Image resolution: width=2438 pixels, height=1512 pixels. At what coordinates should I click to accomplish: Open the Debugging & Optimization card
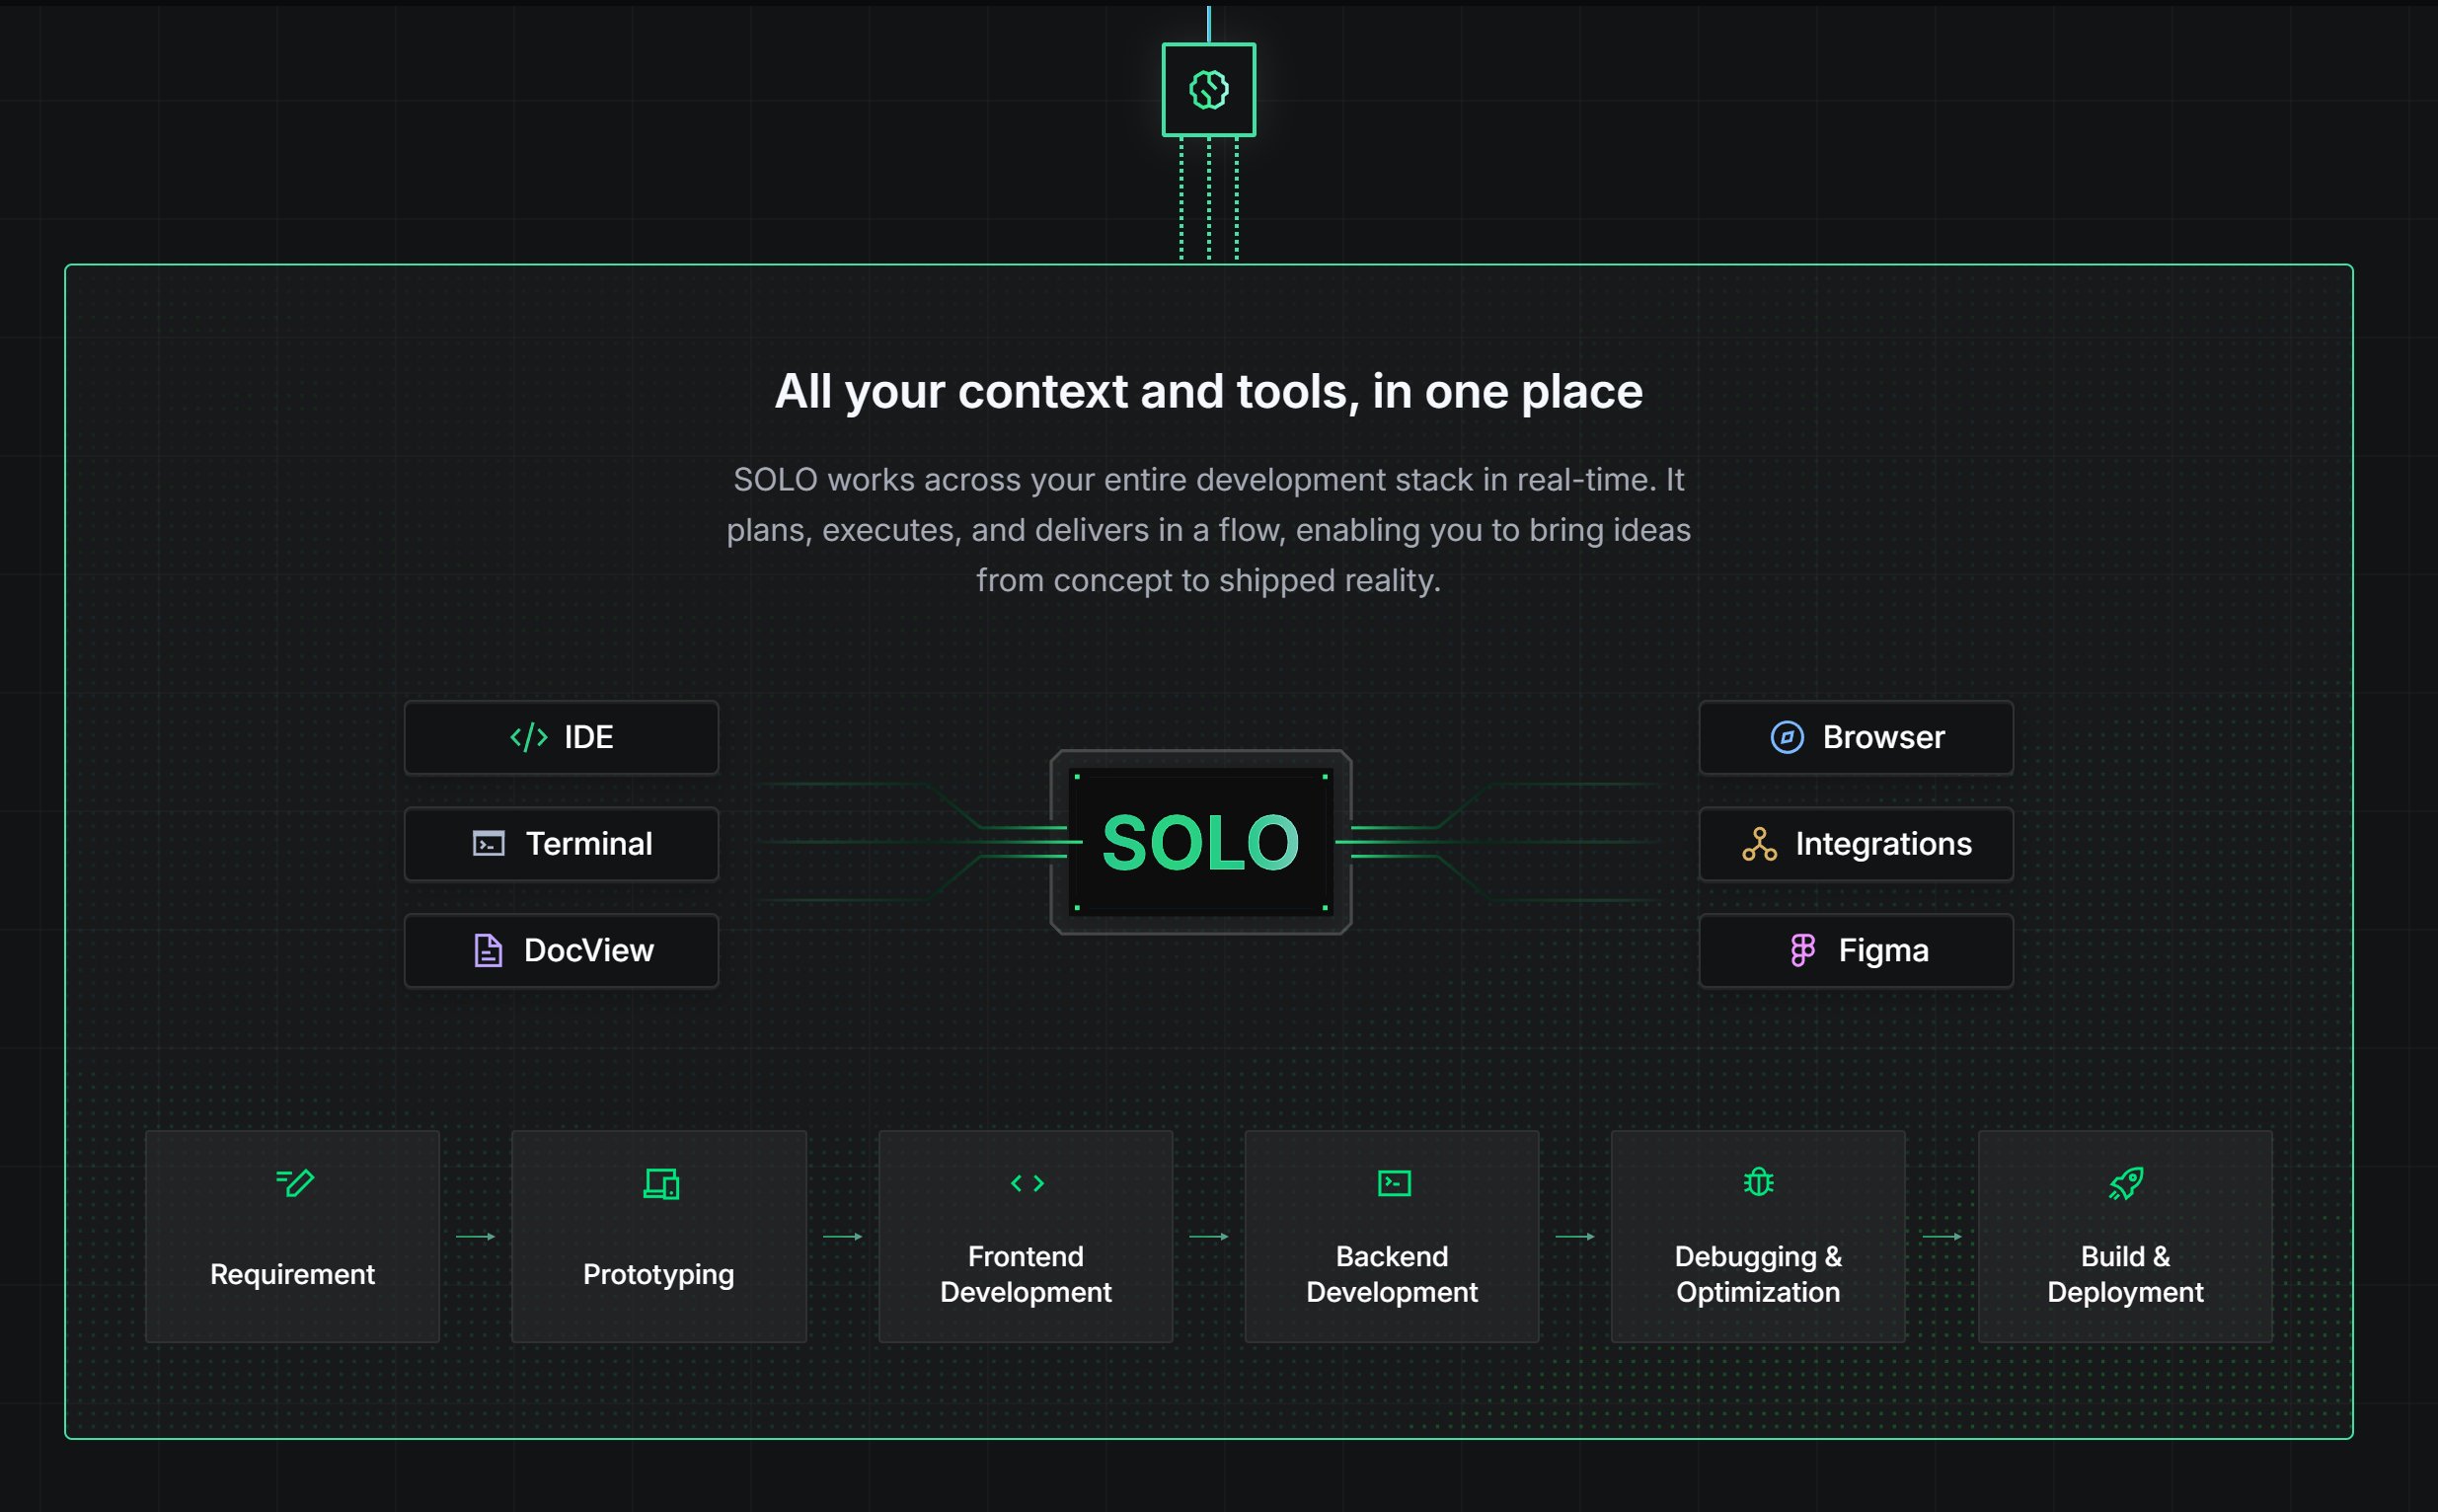tap(1758, 1236)
